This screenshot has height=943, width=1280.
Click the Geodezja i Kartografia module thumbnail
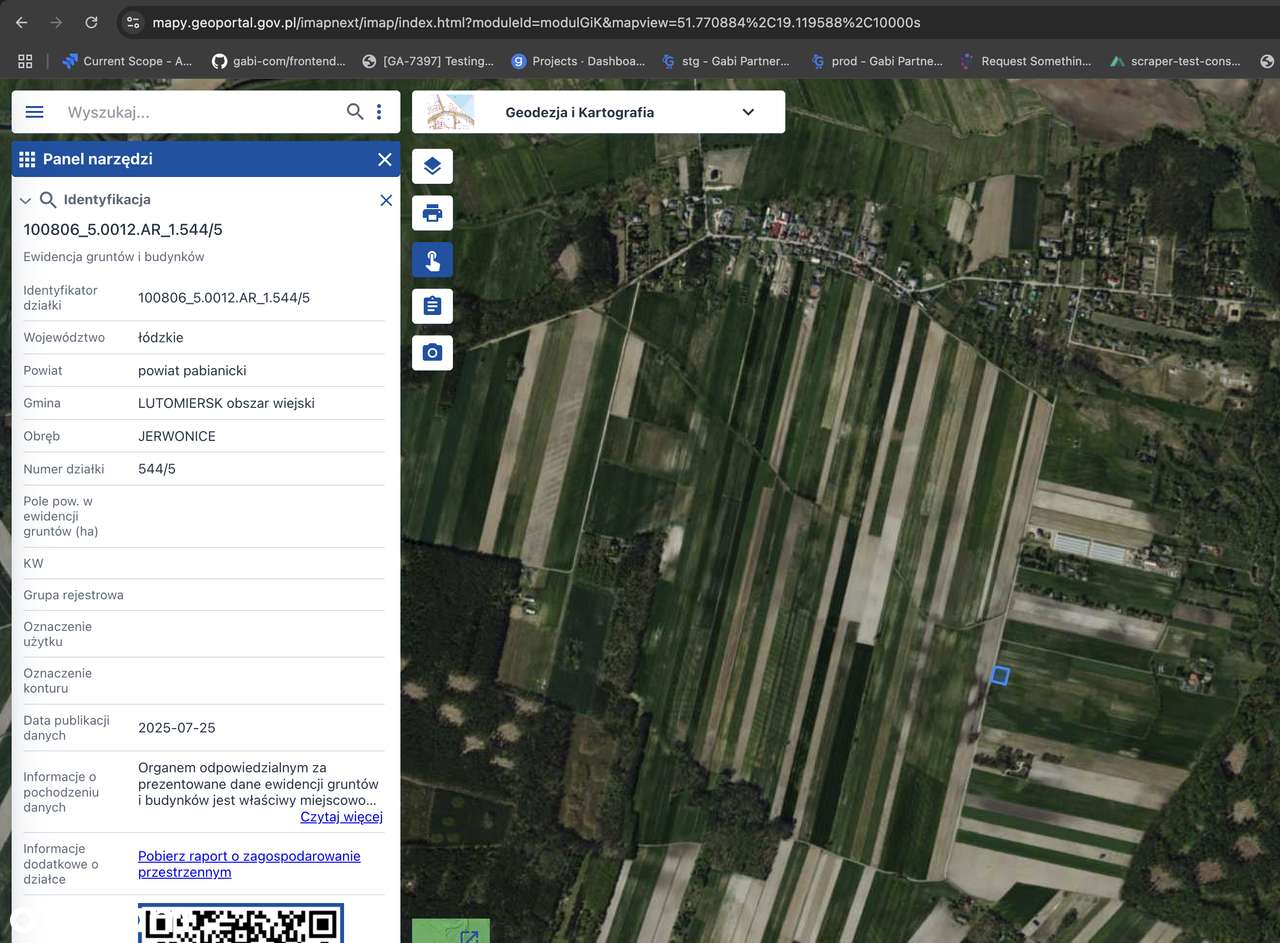450,112
